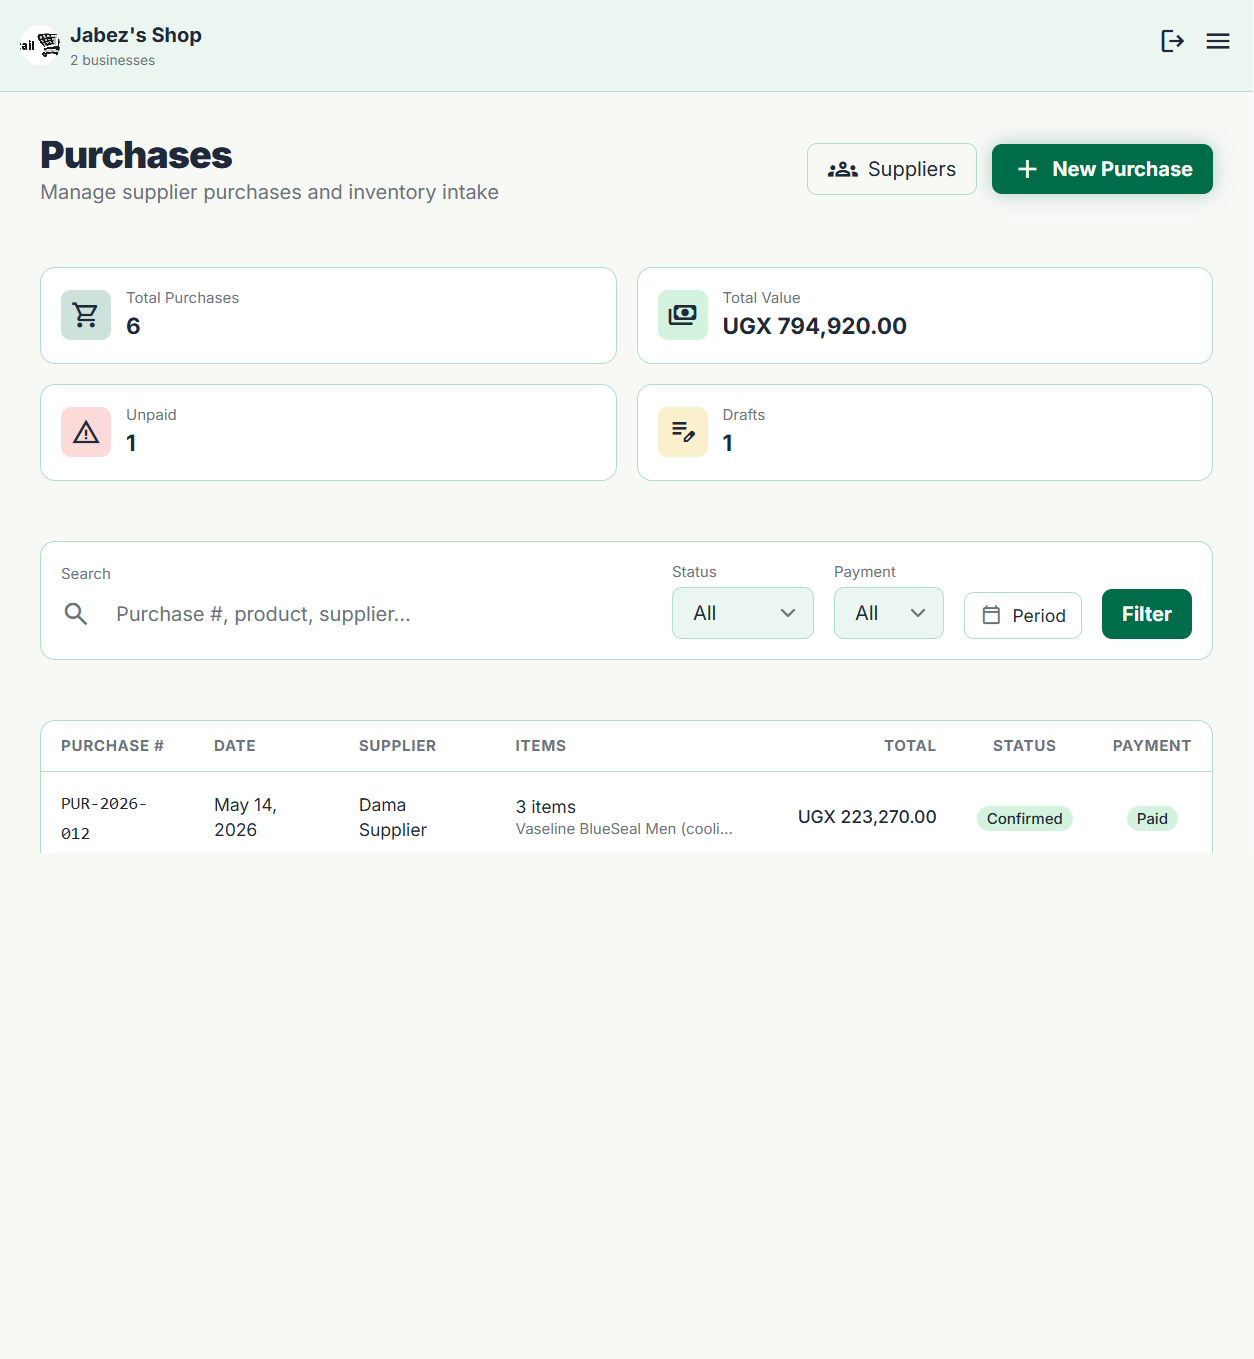
Task: Click the Paid payment badge
Action: coord(1152,818)
